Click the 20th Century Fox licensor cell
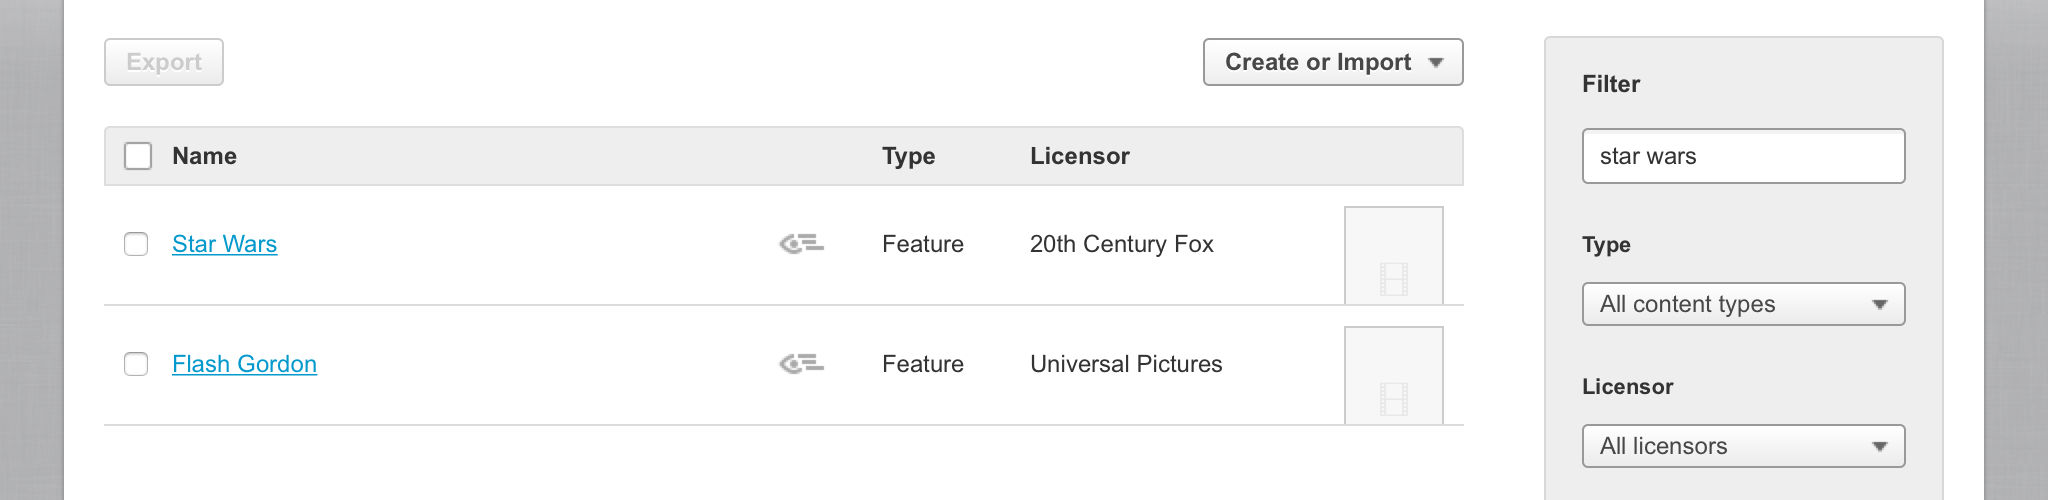This screenshot has height=500, width=2048. point(1121,244)
